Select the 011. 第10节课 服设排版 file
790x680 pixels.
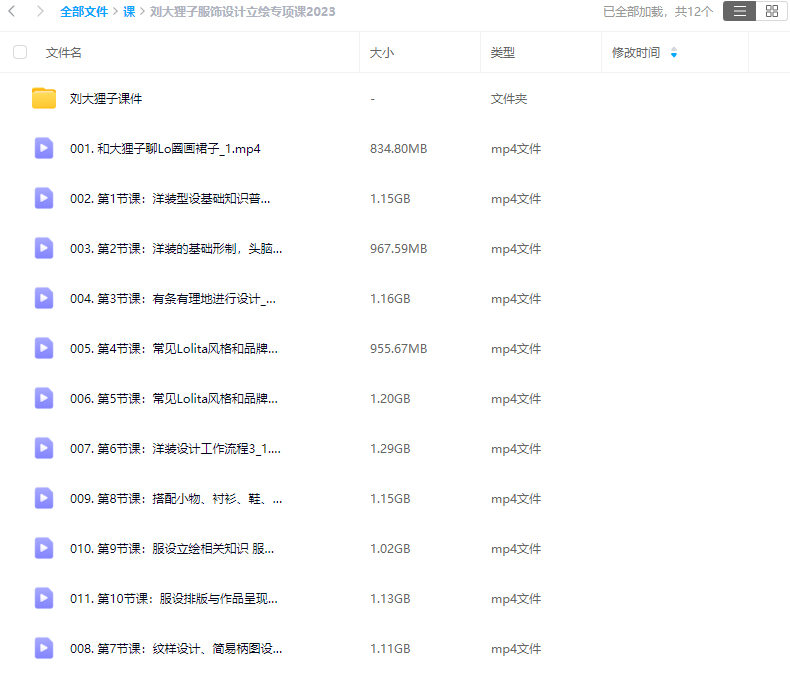[173, 599]
